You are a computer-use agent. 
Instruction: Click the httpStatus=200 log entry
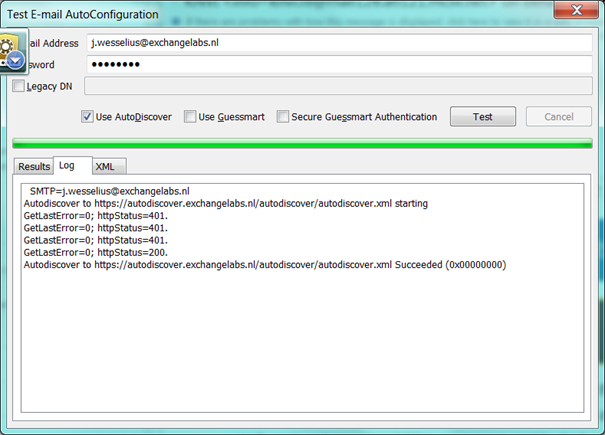95,253
